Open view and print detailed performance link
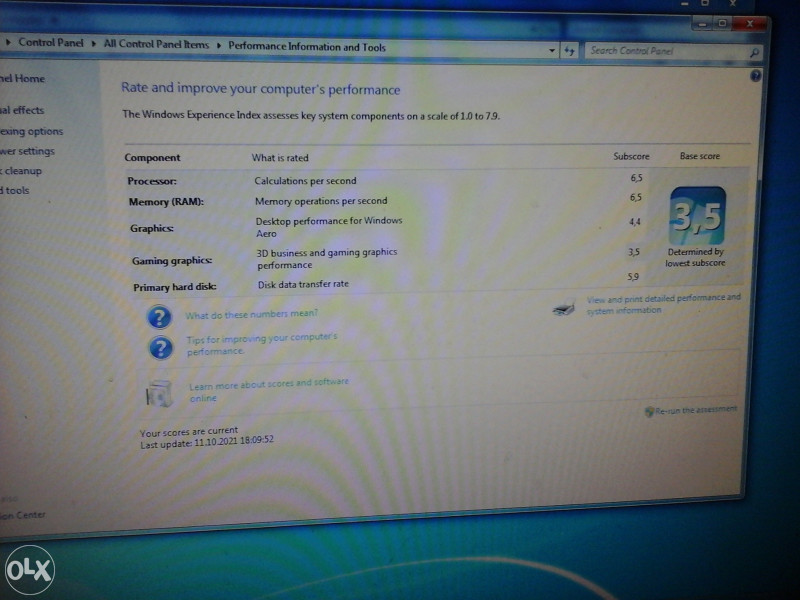This screenshot has width=800, height=600. (664, 304)
